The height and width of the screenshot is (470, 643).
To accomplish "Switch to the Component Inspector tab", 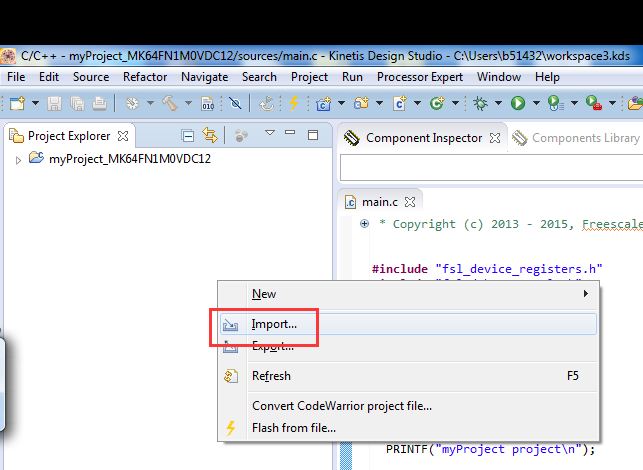I will coord(424,138).
